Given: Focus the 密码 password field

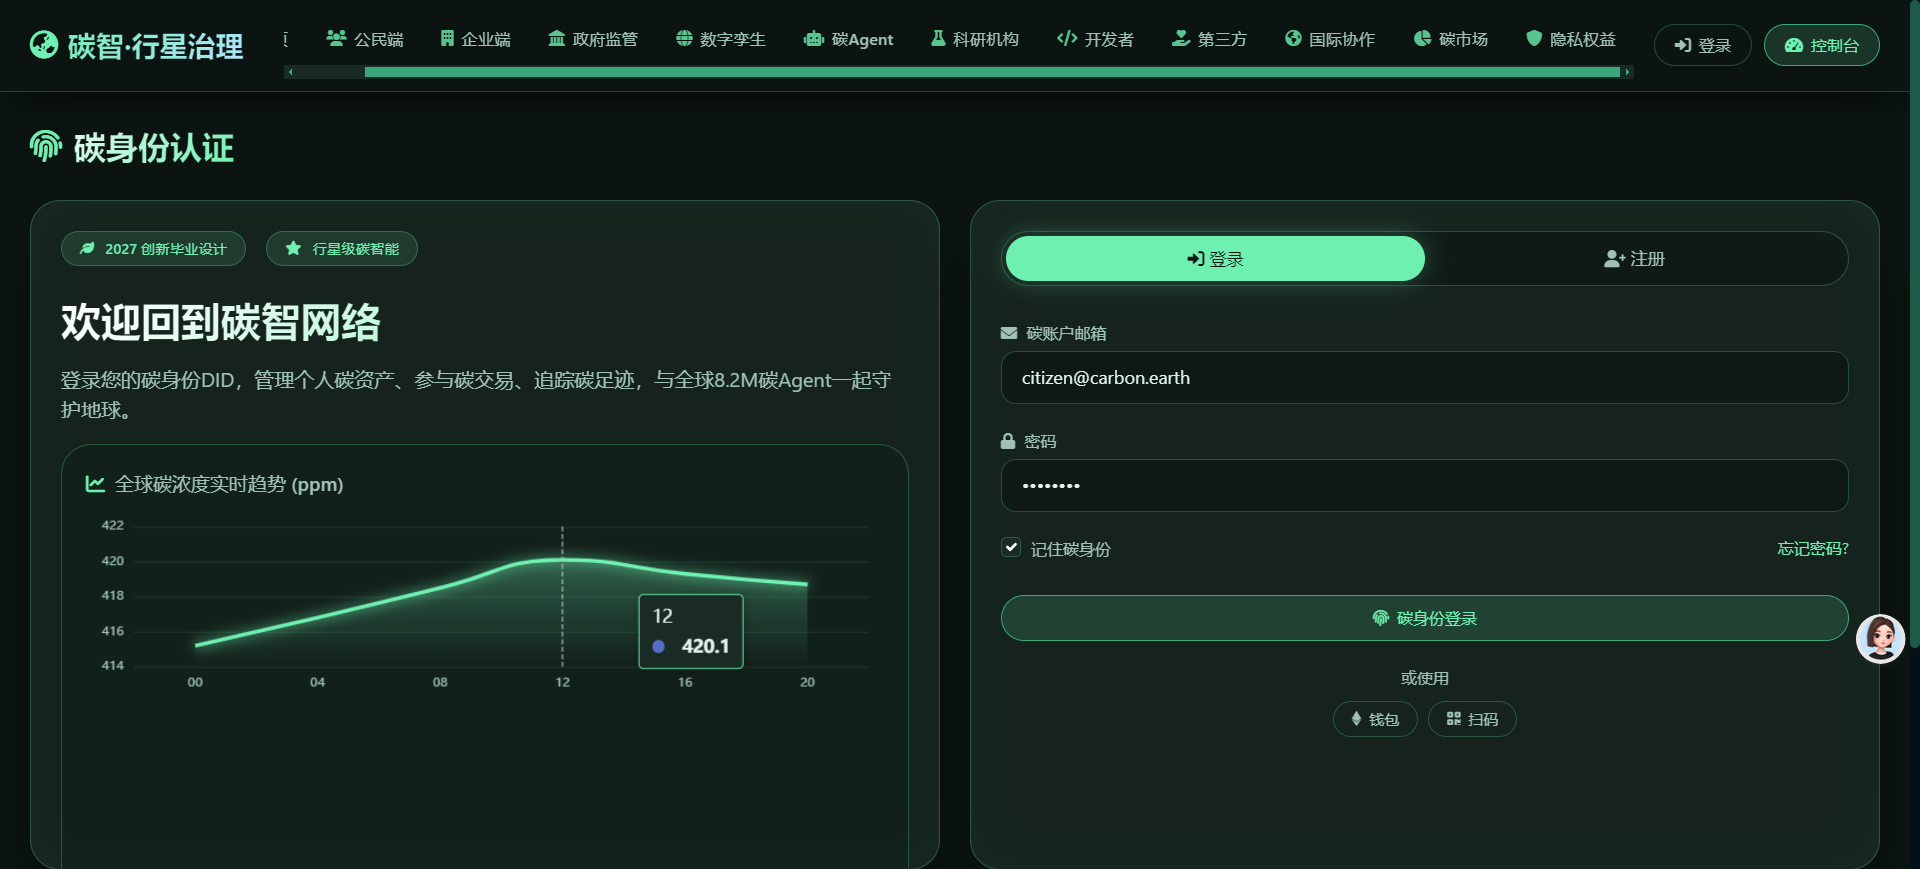Looking at the screenshot, I should [x=1424, y=486].
